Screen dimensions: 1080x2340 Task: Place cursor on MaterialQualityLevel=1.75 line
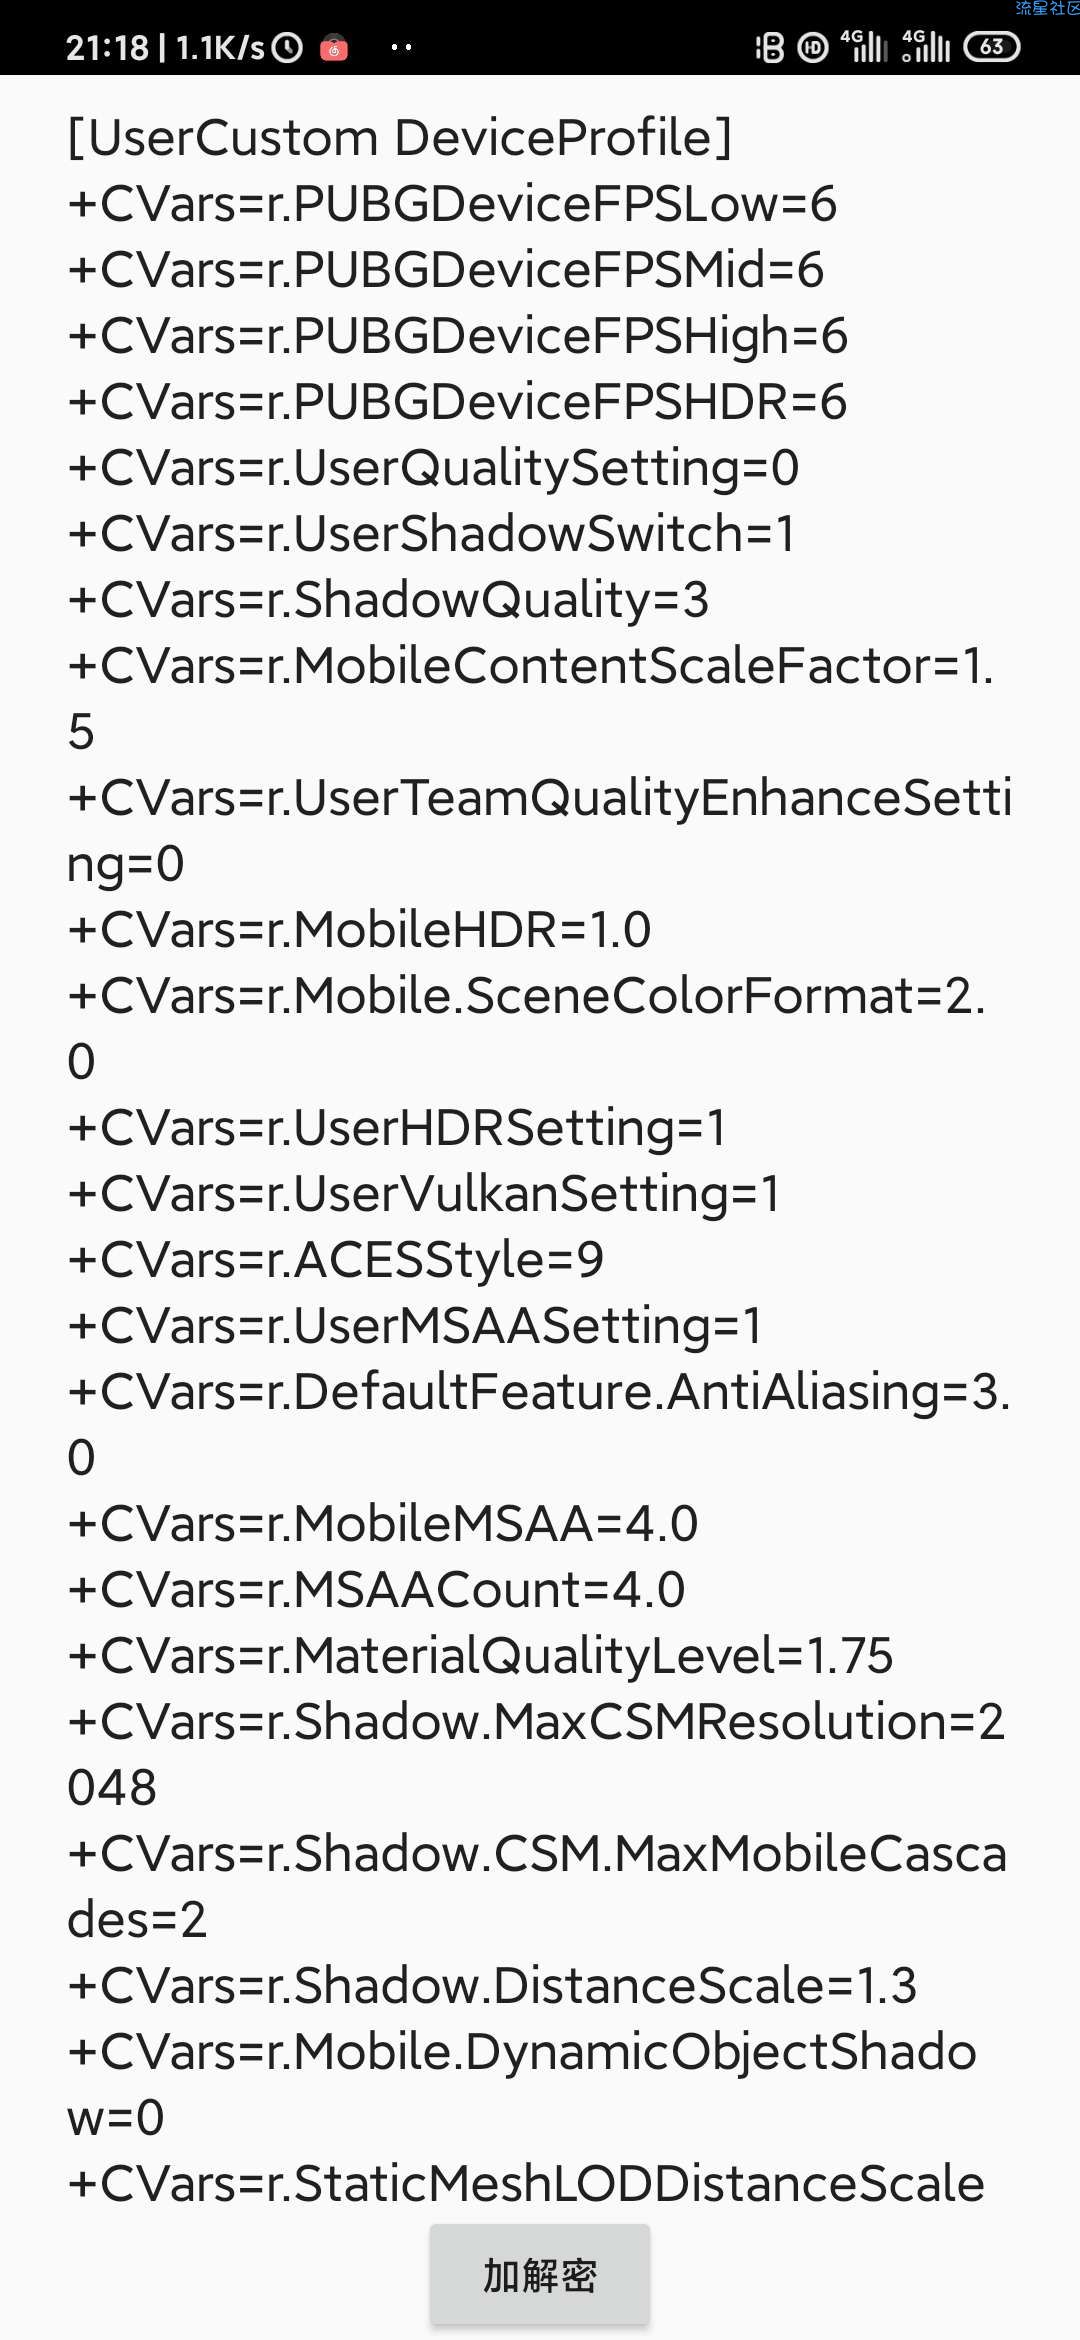point(480,1655)
